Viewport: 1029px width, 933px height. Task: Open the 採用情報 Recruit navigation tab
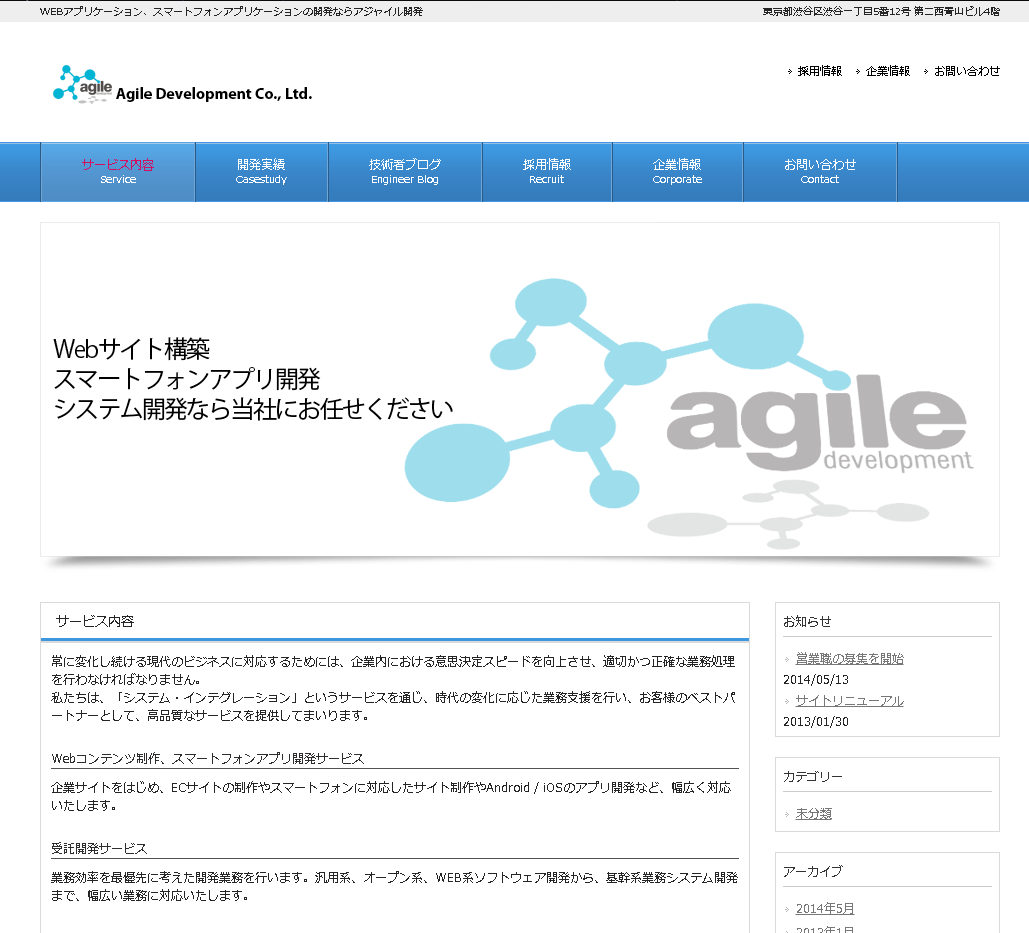(x=546, y=171)
